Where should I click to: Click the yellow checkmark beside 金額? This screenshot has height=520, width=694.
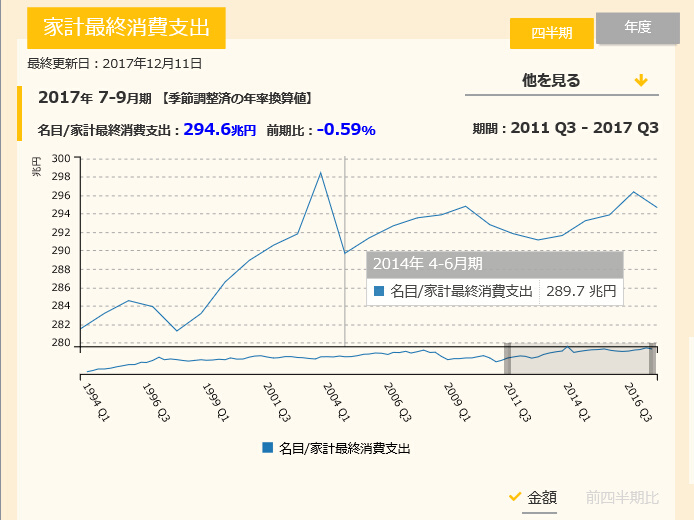tap(515, 497)
